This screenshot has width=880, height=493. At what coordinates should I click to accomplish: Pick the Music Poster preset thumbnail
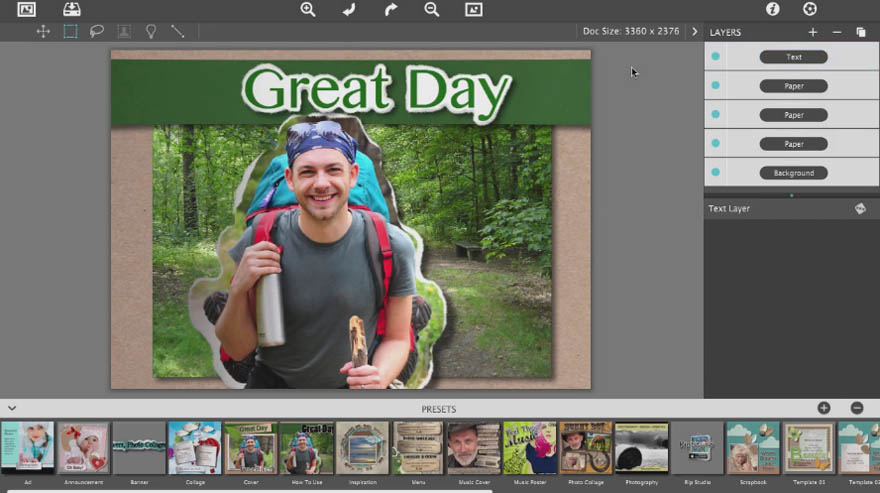tap(529, 448)
